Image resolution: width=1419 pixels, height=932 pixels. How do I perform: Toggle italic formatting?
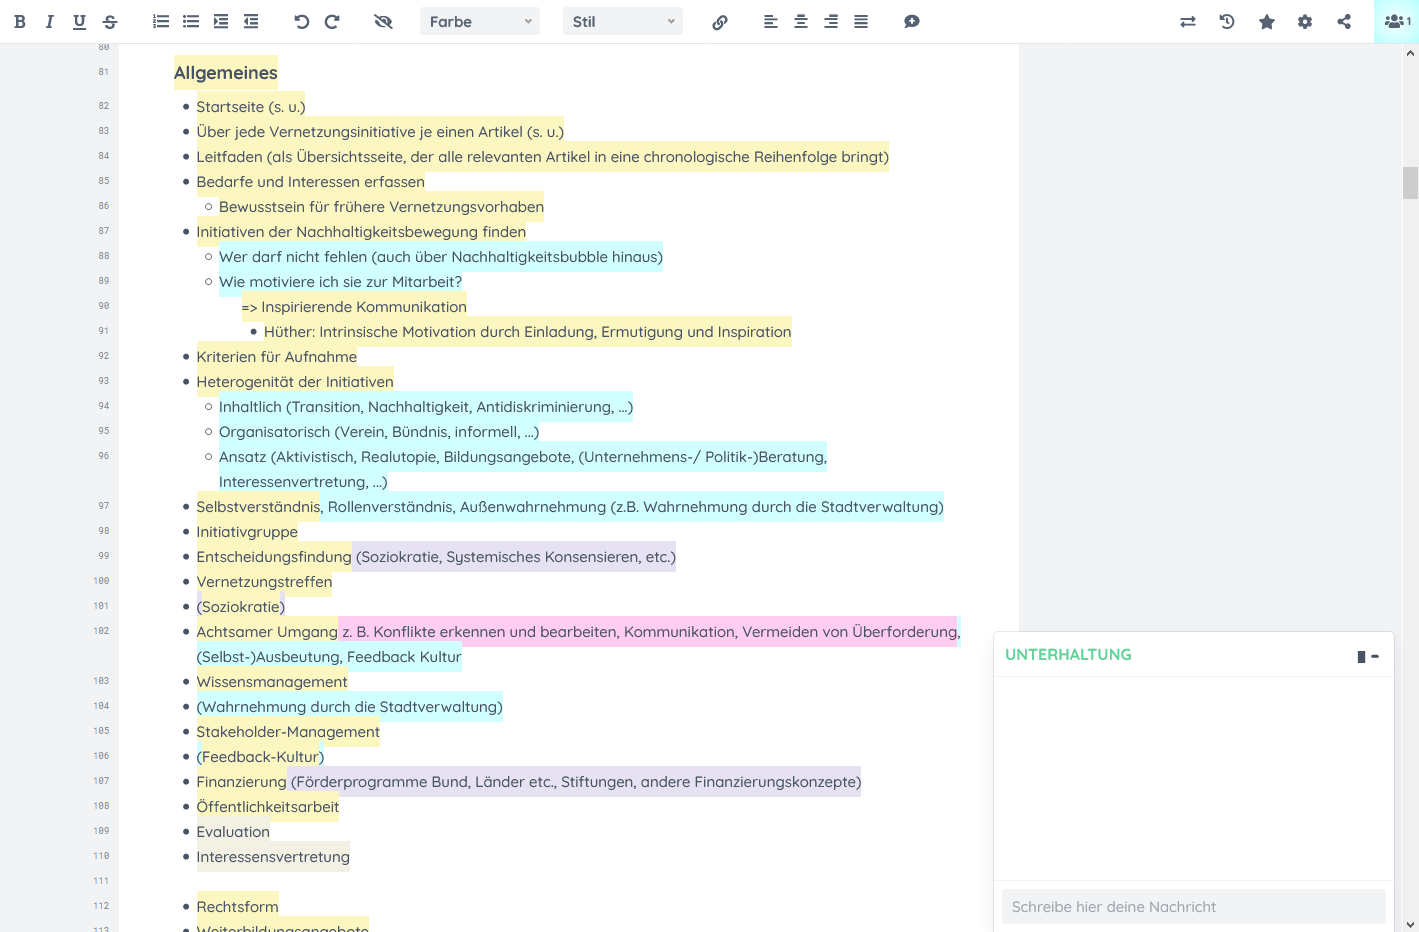(x=49, y=21)
